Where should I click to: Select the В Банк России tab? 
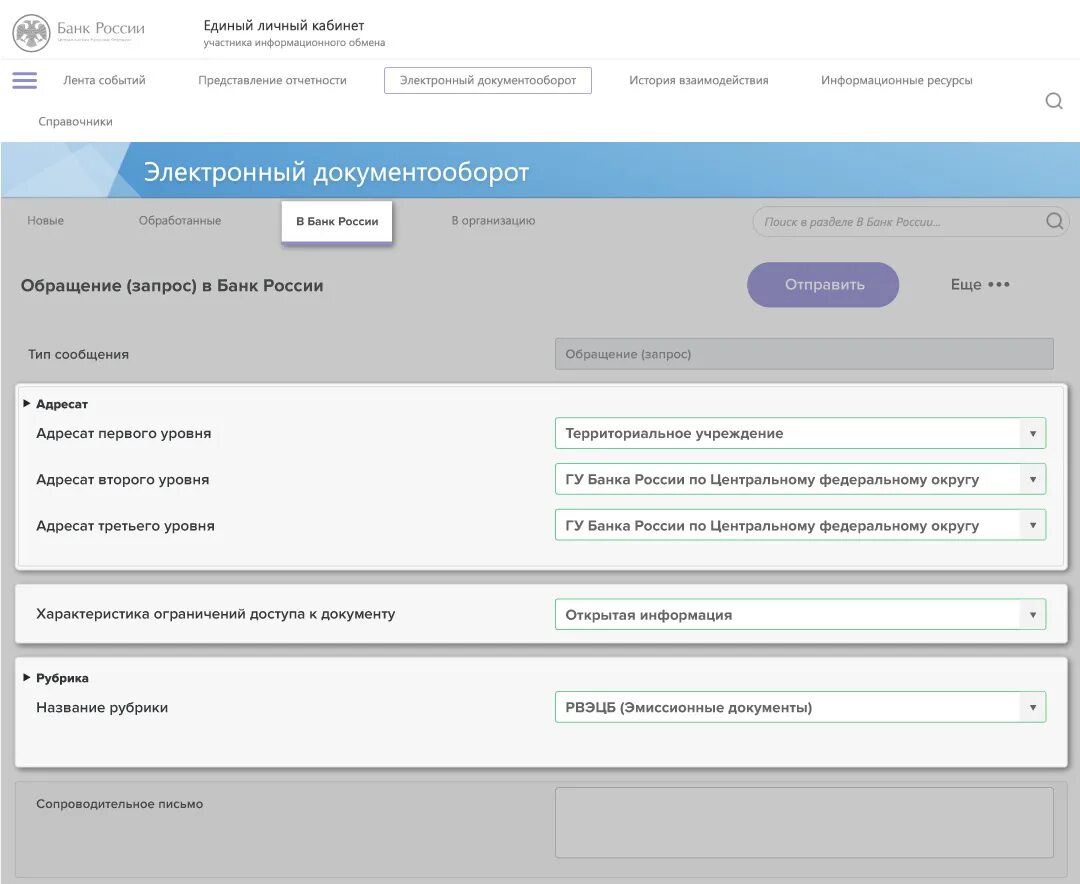coord(337,222)
